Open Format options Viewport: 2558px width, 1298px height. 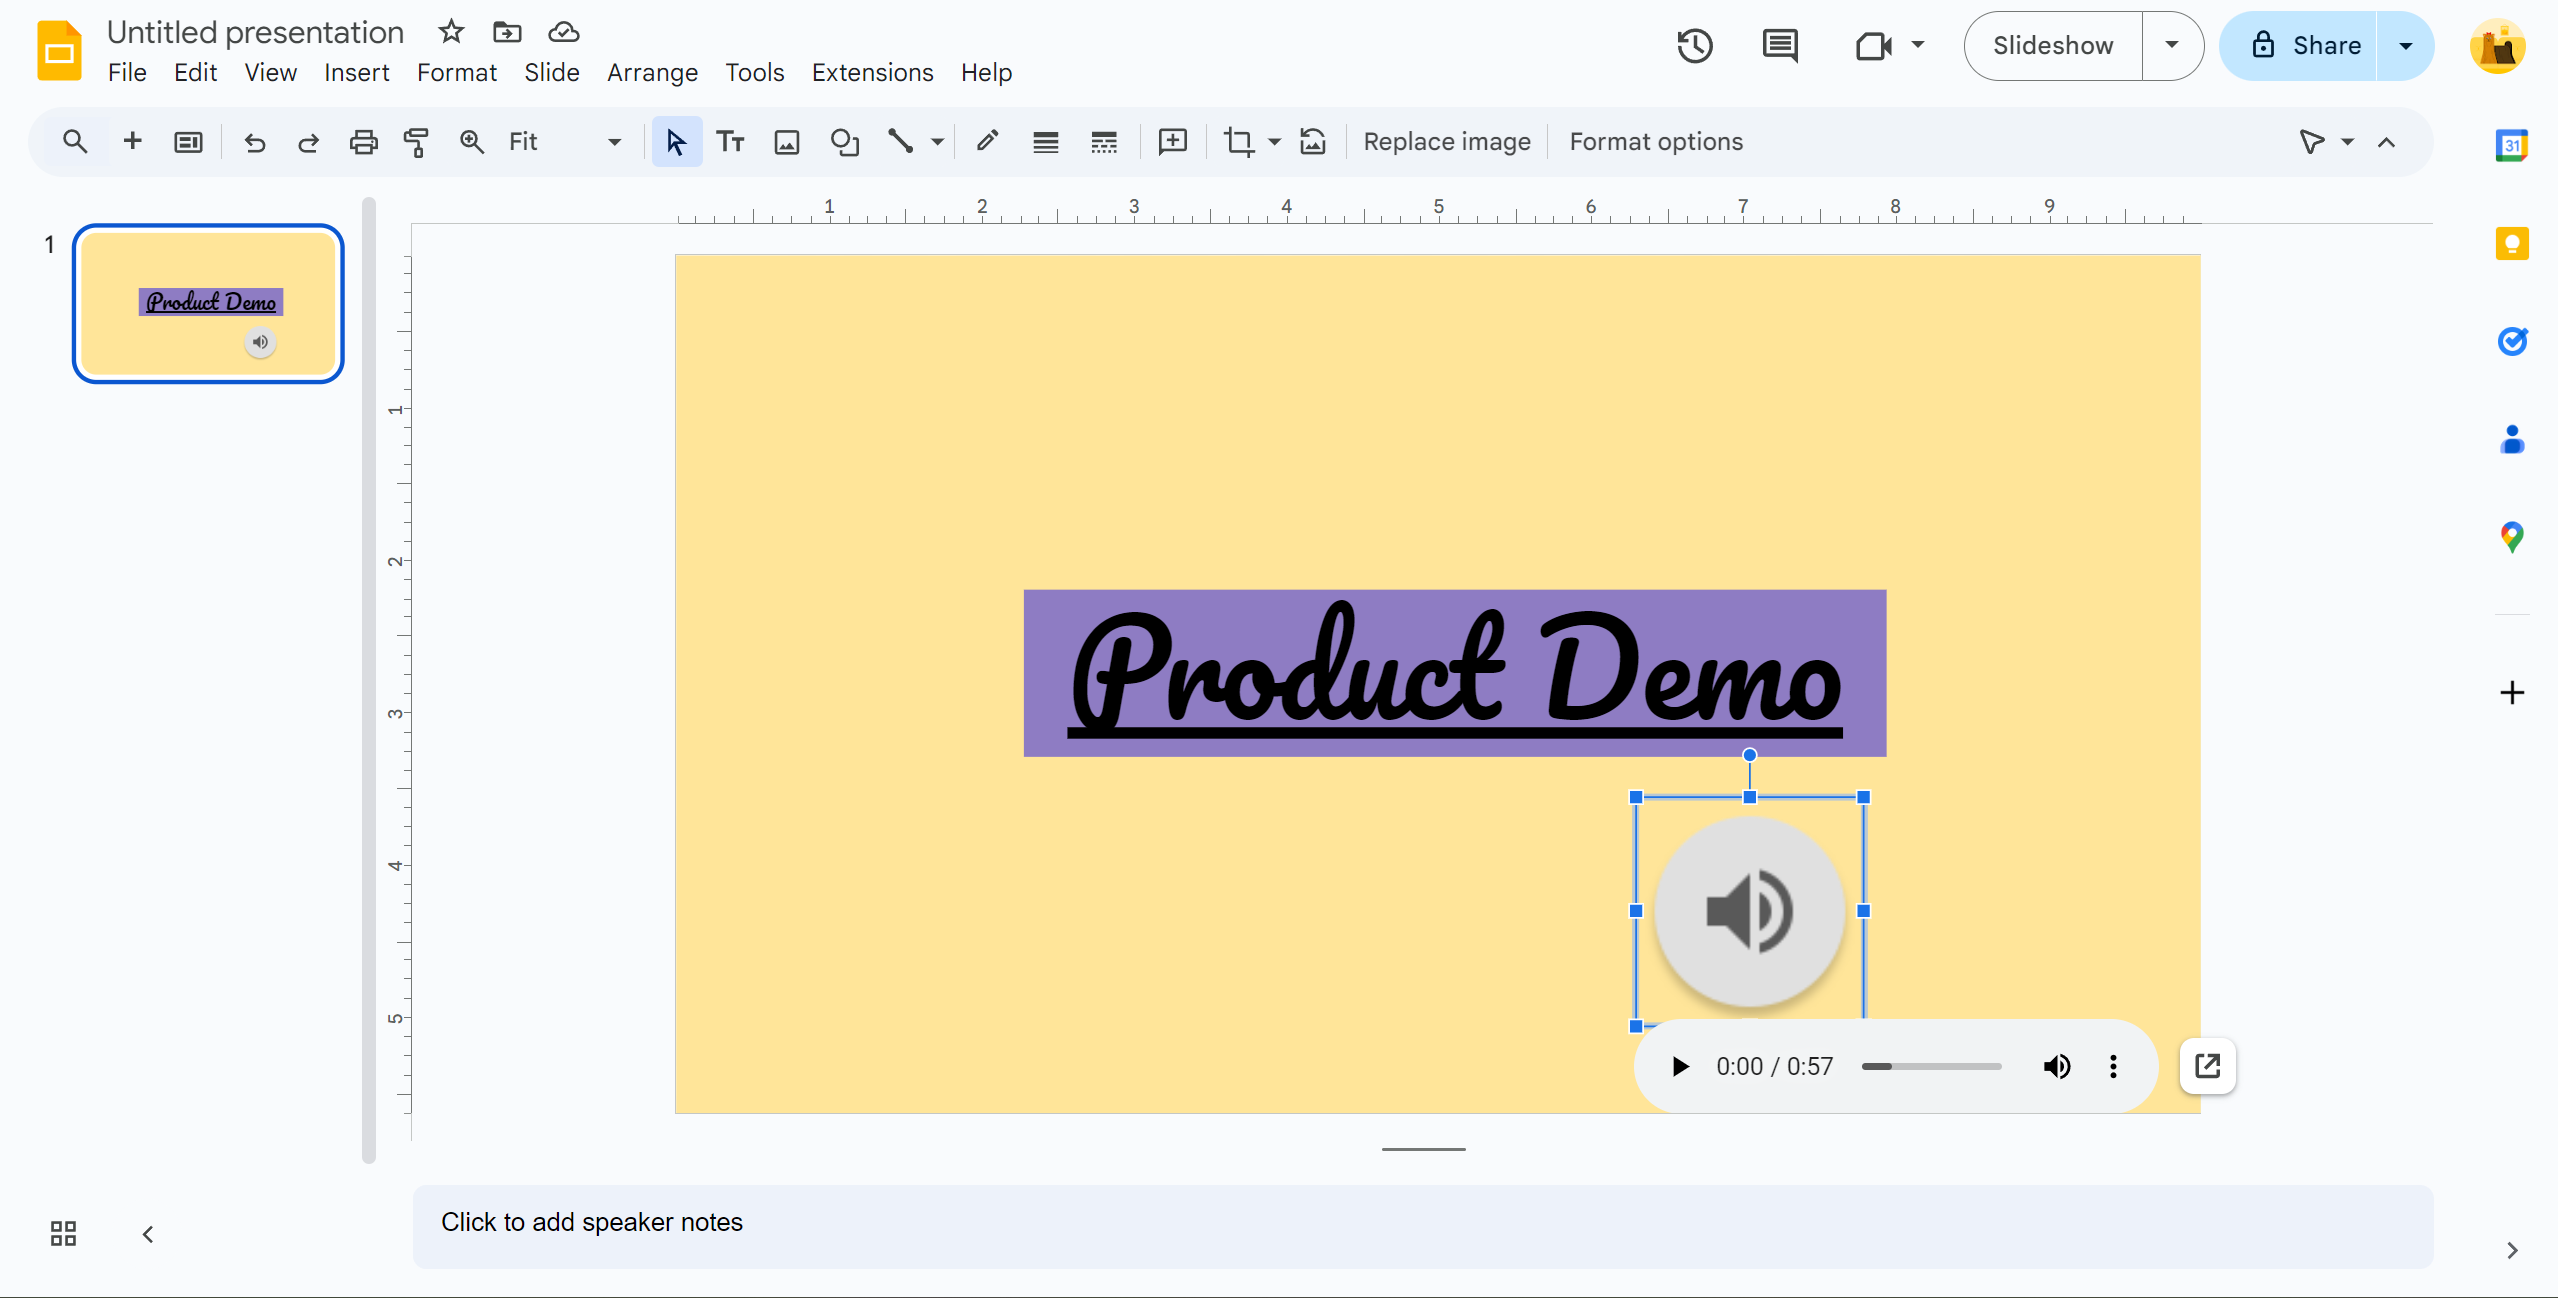(1656, 142)
